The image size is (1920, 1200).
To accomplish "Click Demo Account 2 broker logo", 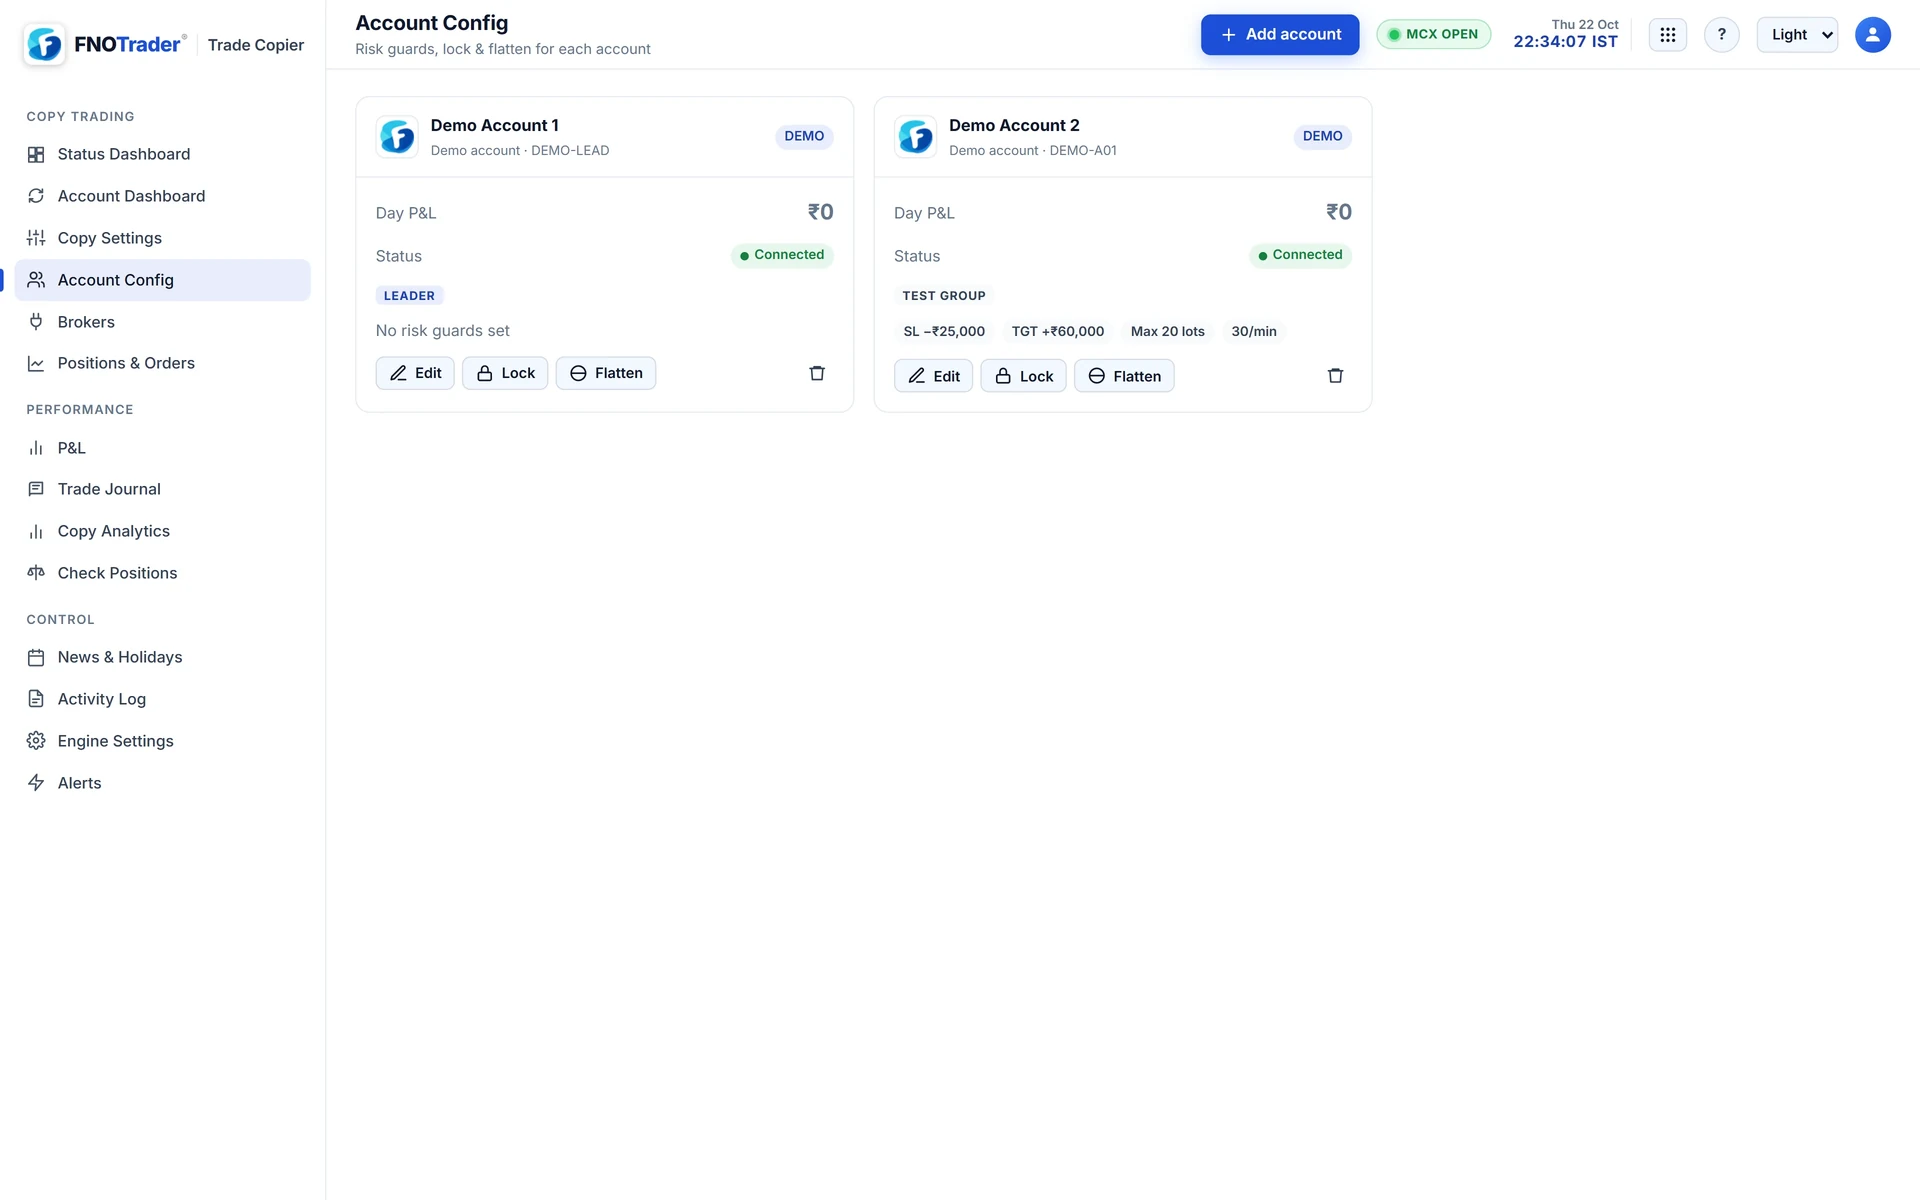I will coord(915,137).
